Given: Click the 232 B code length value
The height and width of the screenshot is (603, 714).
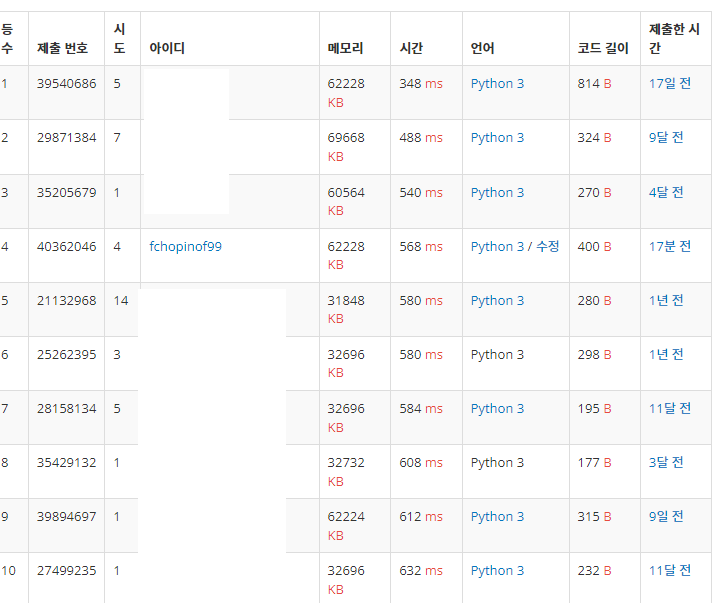Looking at the screenshot, I should pyautogui.click(x=594, y=571).
